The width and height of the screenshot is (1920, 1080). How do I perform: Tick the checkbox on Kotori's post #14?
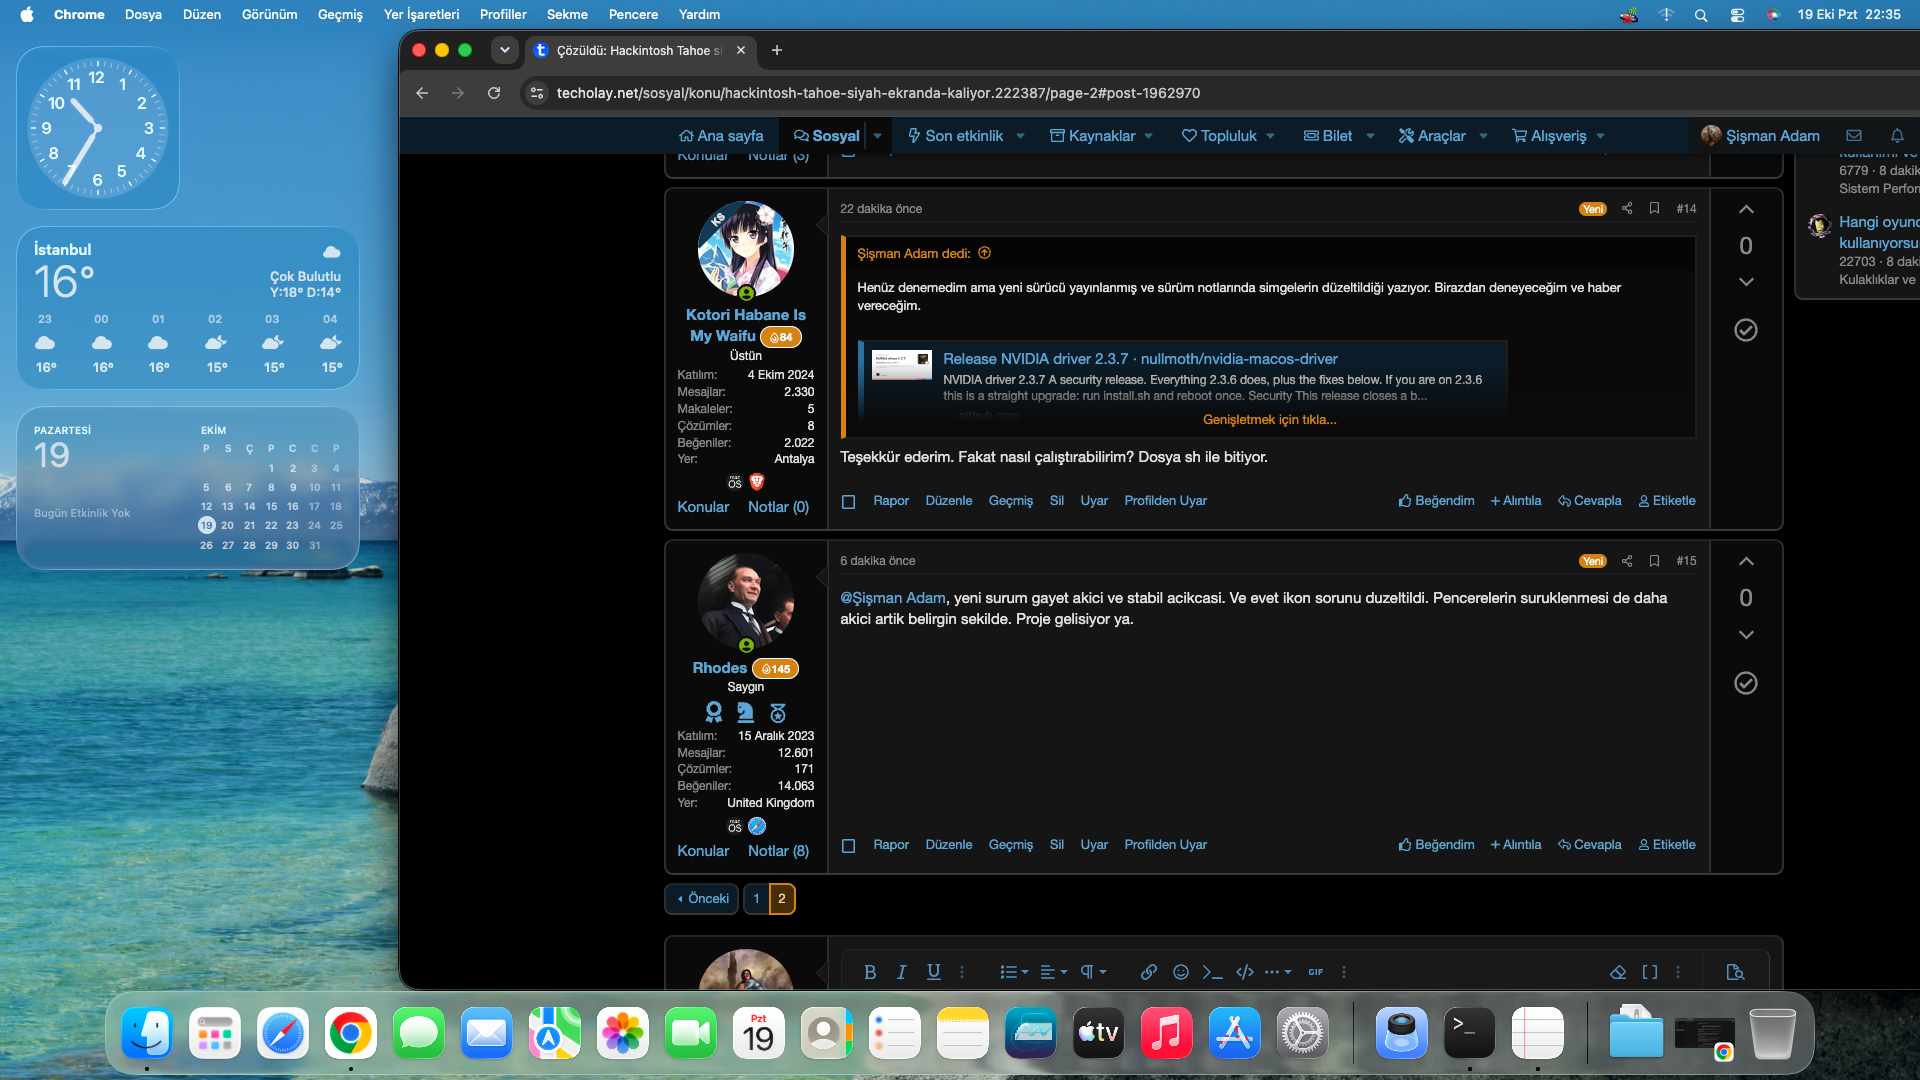click(x=848, y=502)
